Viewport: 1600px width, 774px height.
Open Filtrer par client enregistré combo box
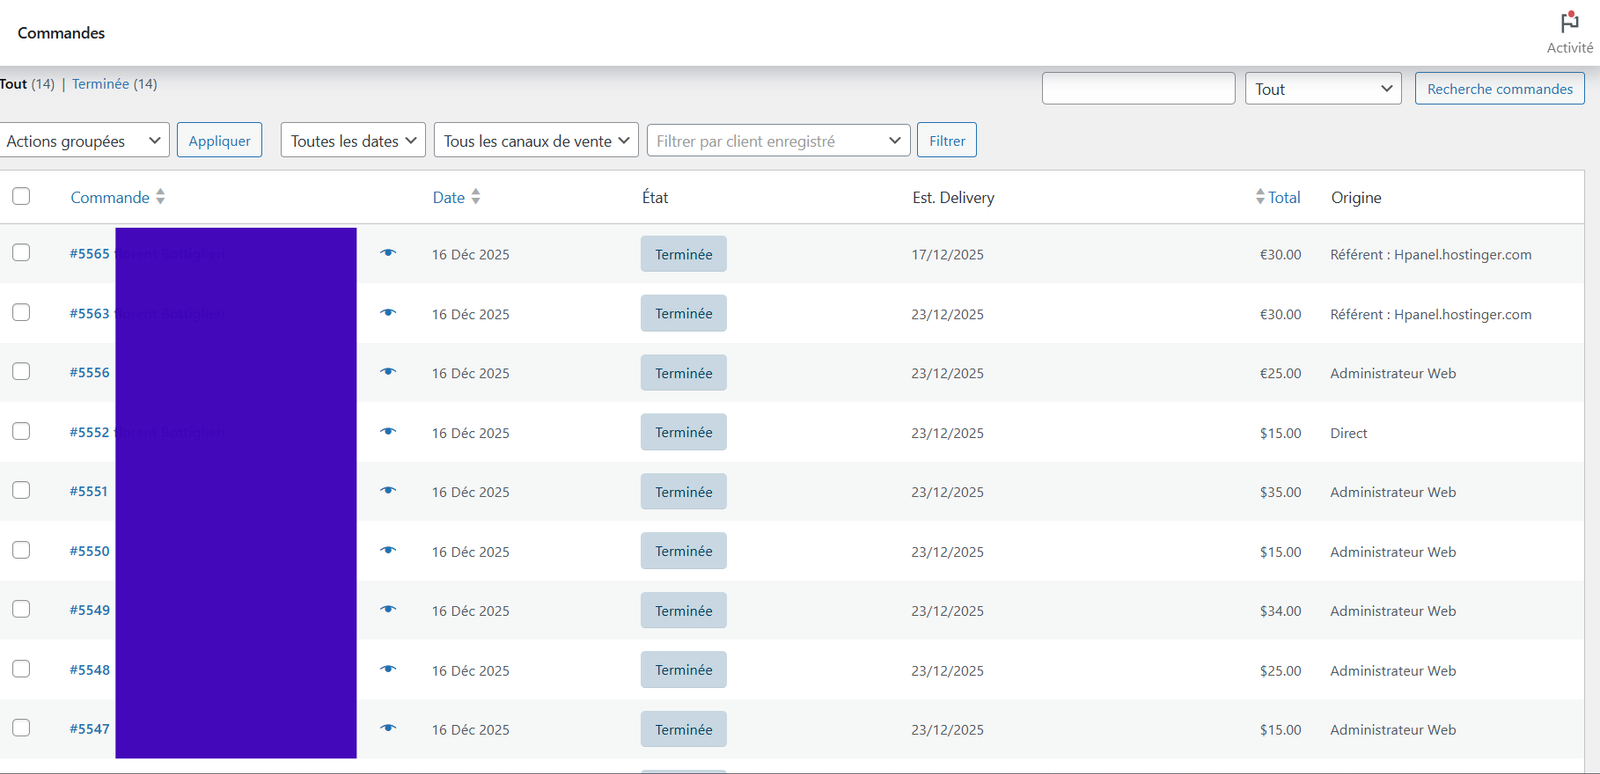[779, 140]
